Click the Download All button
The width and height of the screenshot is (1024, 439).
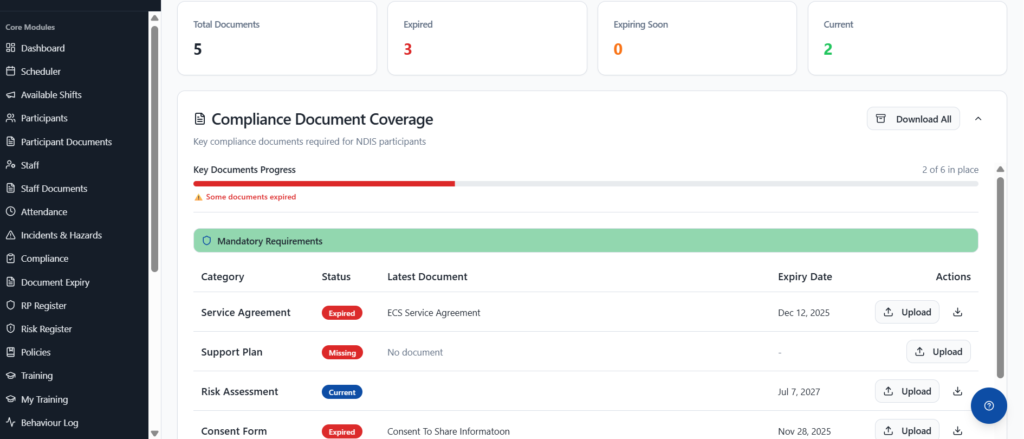point(914,119)
